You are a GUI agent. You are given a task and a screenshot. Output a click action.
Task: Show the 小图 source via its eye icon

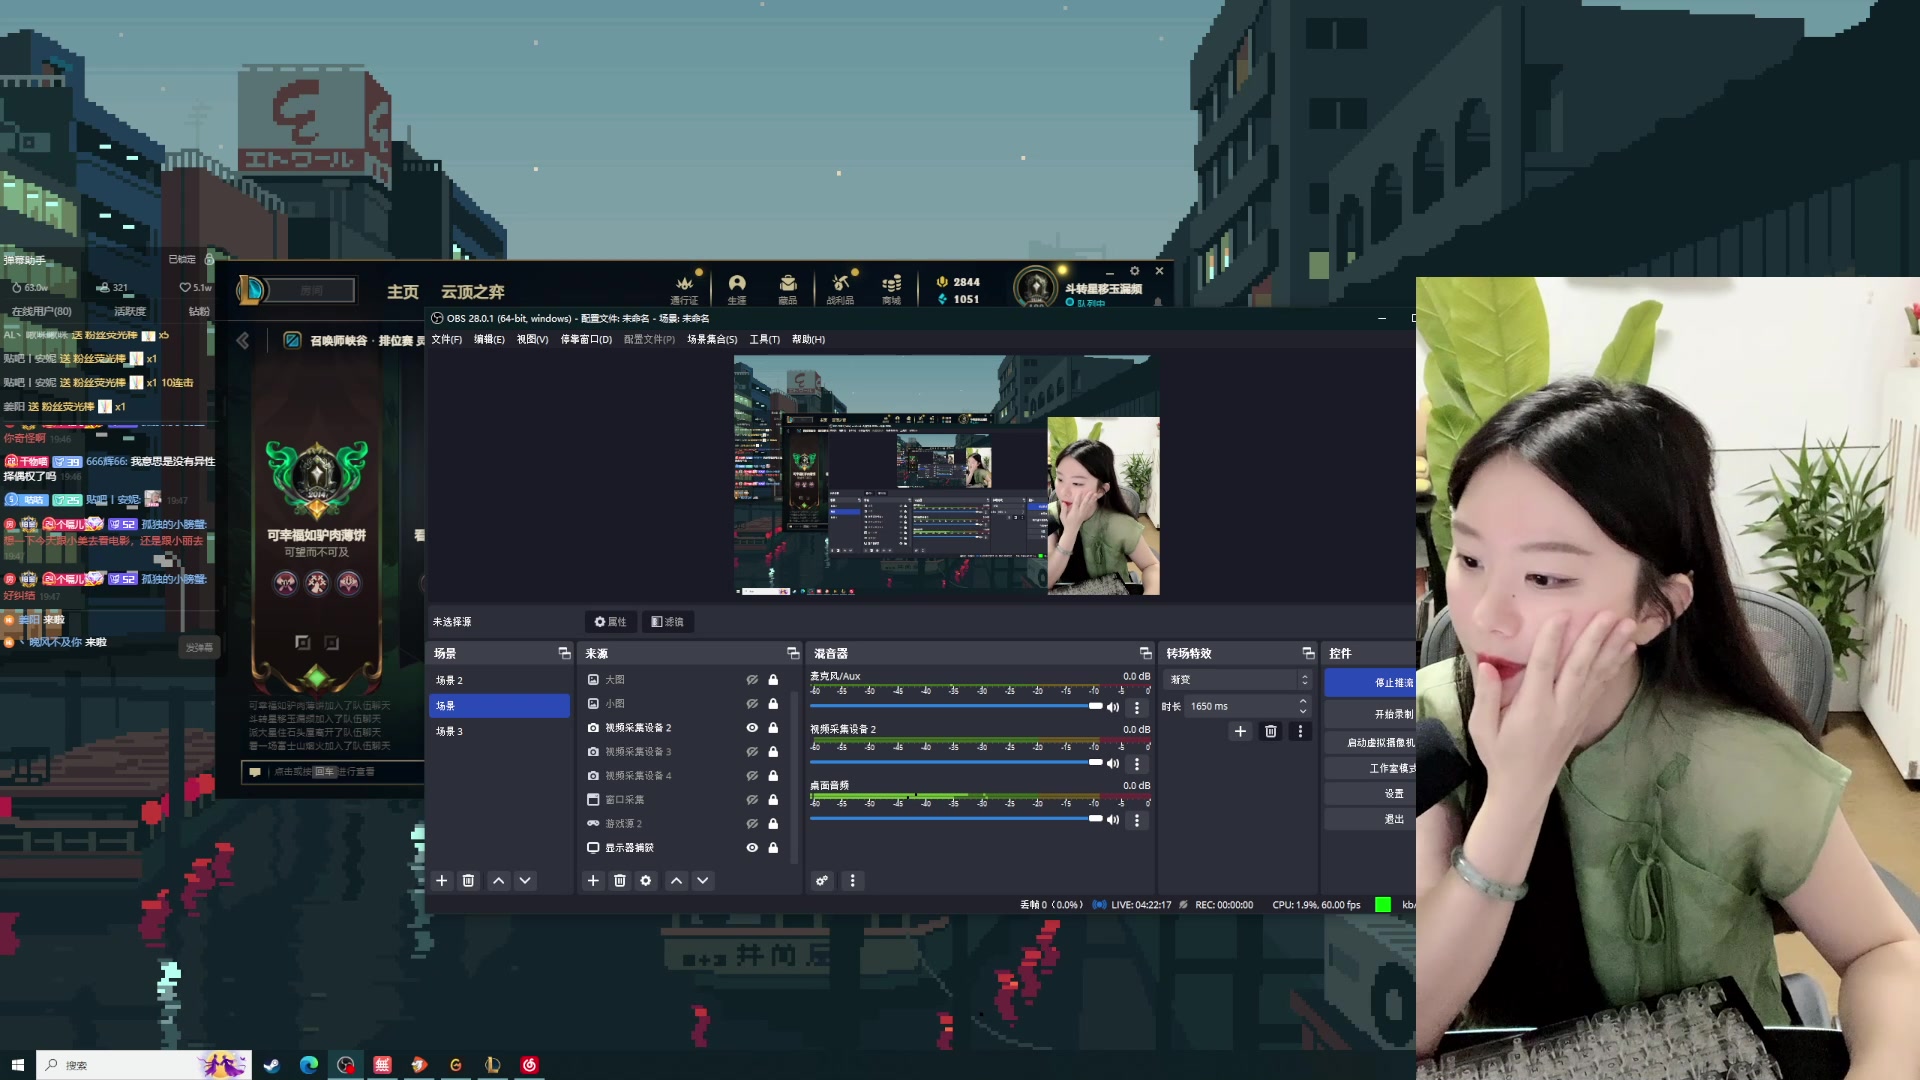752,704
